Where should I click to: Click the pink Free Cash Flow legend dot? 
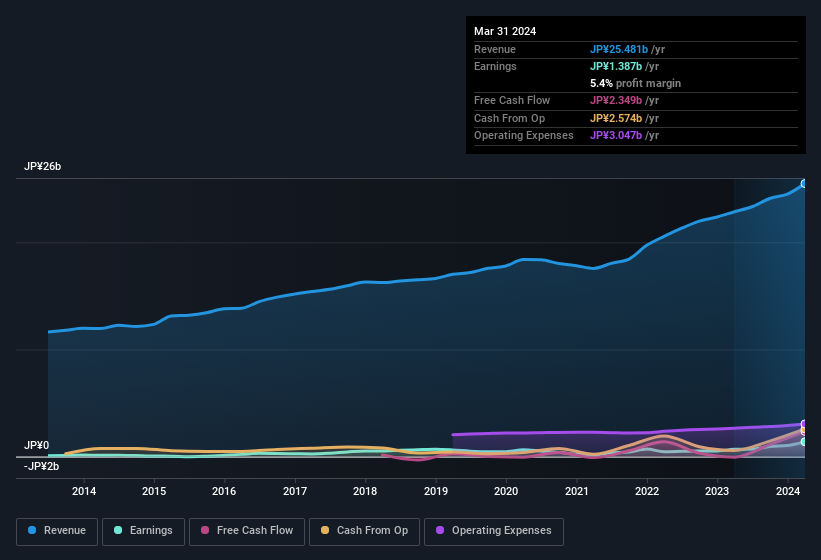tap(205, 531)
